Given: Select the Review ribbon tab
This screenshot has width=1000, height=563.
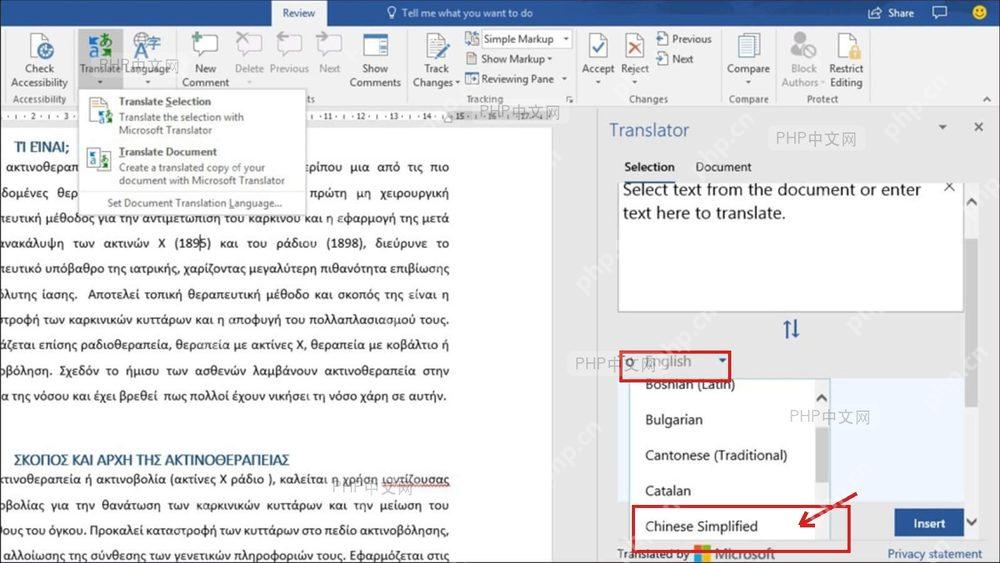Looking at the screenshot, I should tap(298, 13).
